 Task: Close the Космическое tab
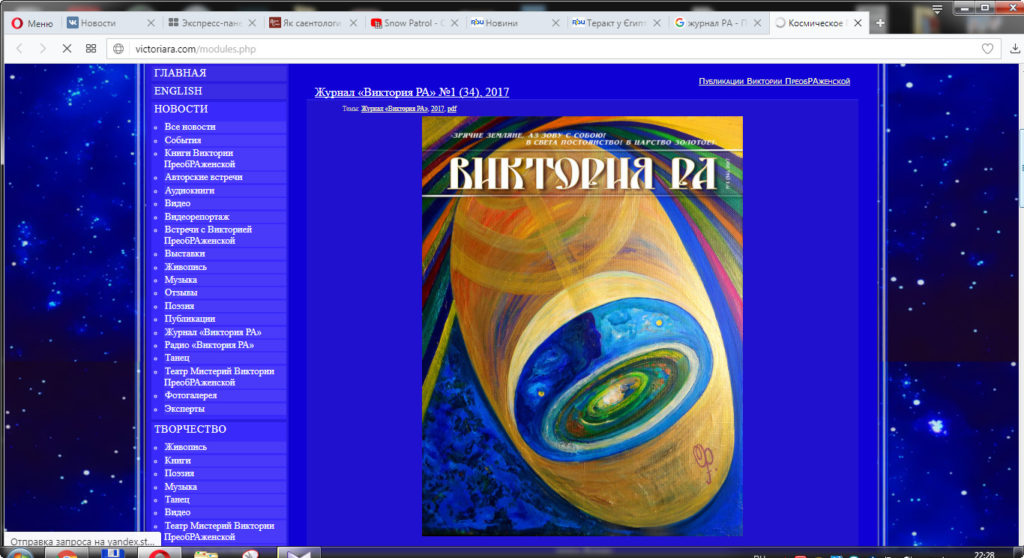[857, 23]
